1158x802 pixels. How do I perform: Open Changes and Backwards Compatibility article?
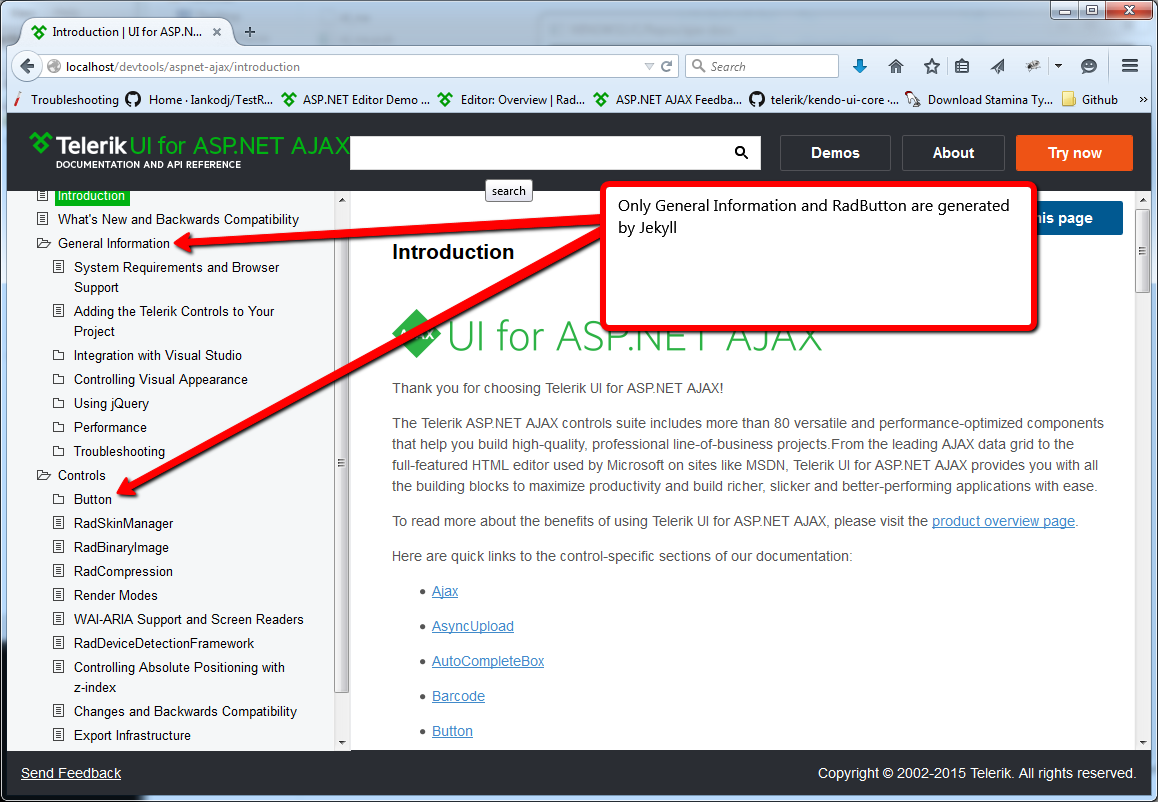(185, 711)
